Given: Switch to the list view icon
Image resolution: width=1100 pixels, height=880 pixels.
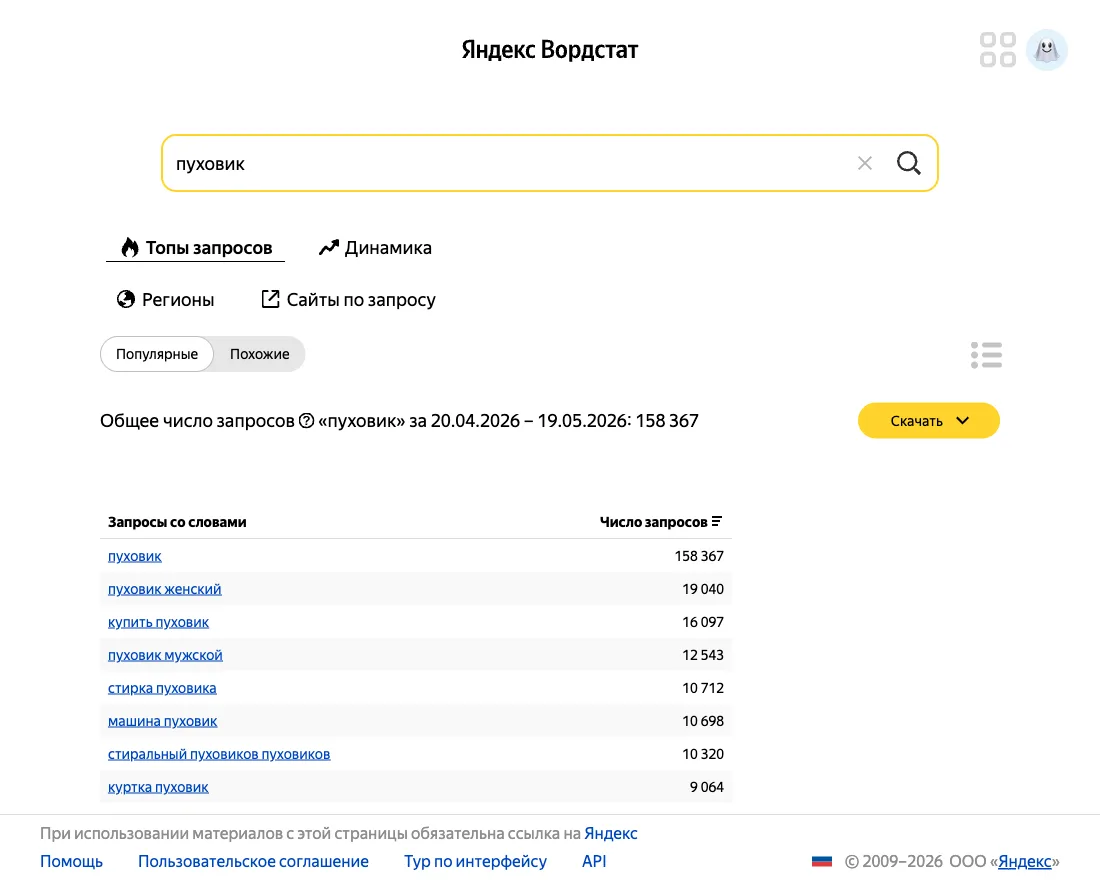Looking at the screenshot, I should [x=986, y=355].
